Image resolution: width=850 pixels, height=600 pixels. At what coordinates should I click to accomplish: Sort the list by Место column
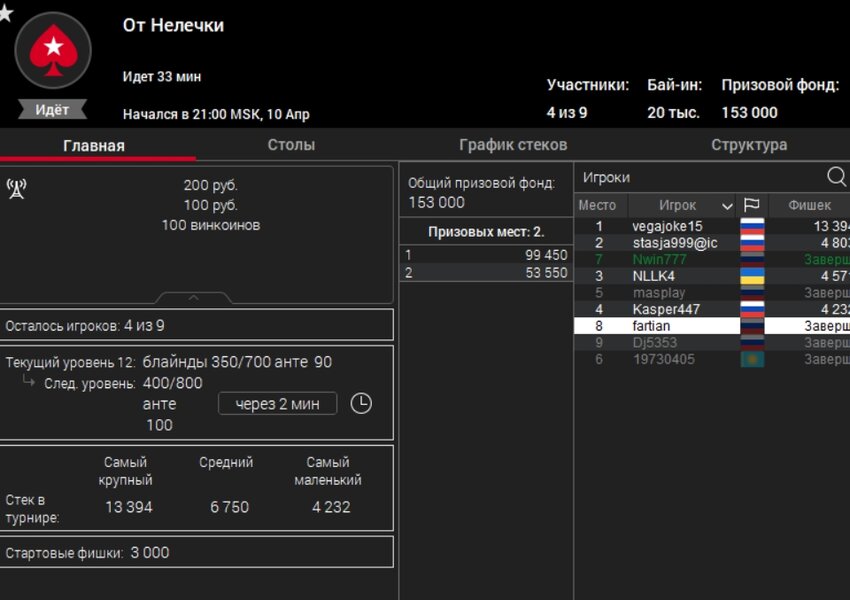[598, 206]
